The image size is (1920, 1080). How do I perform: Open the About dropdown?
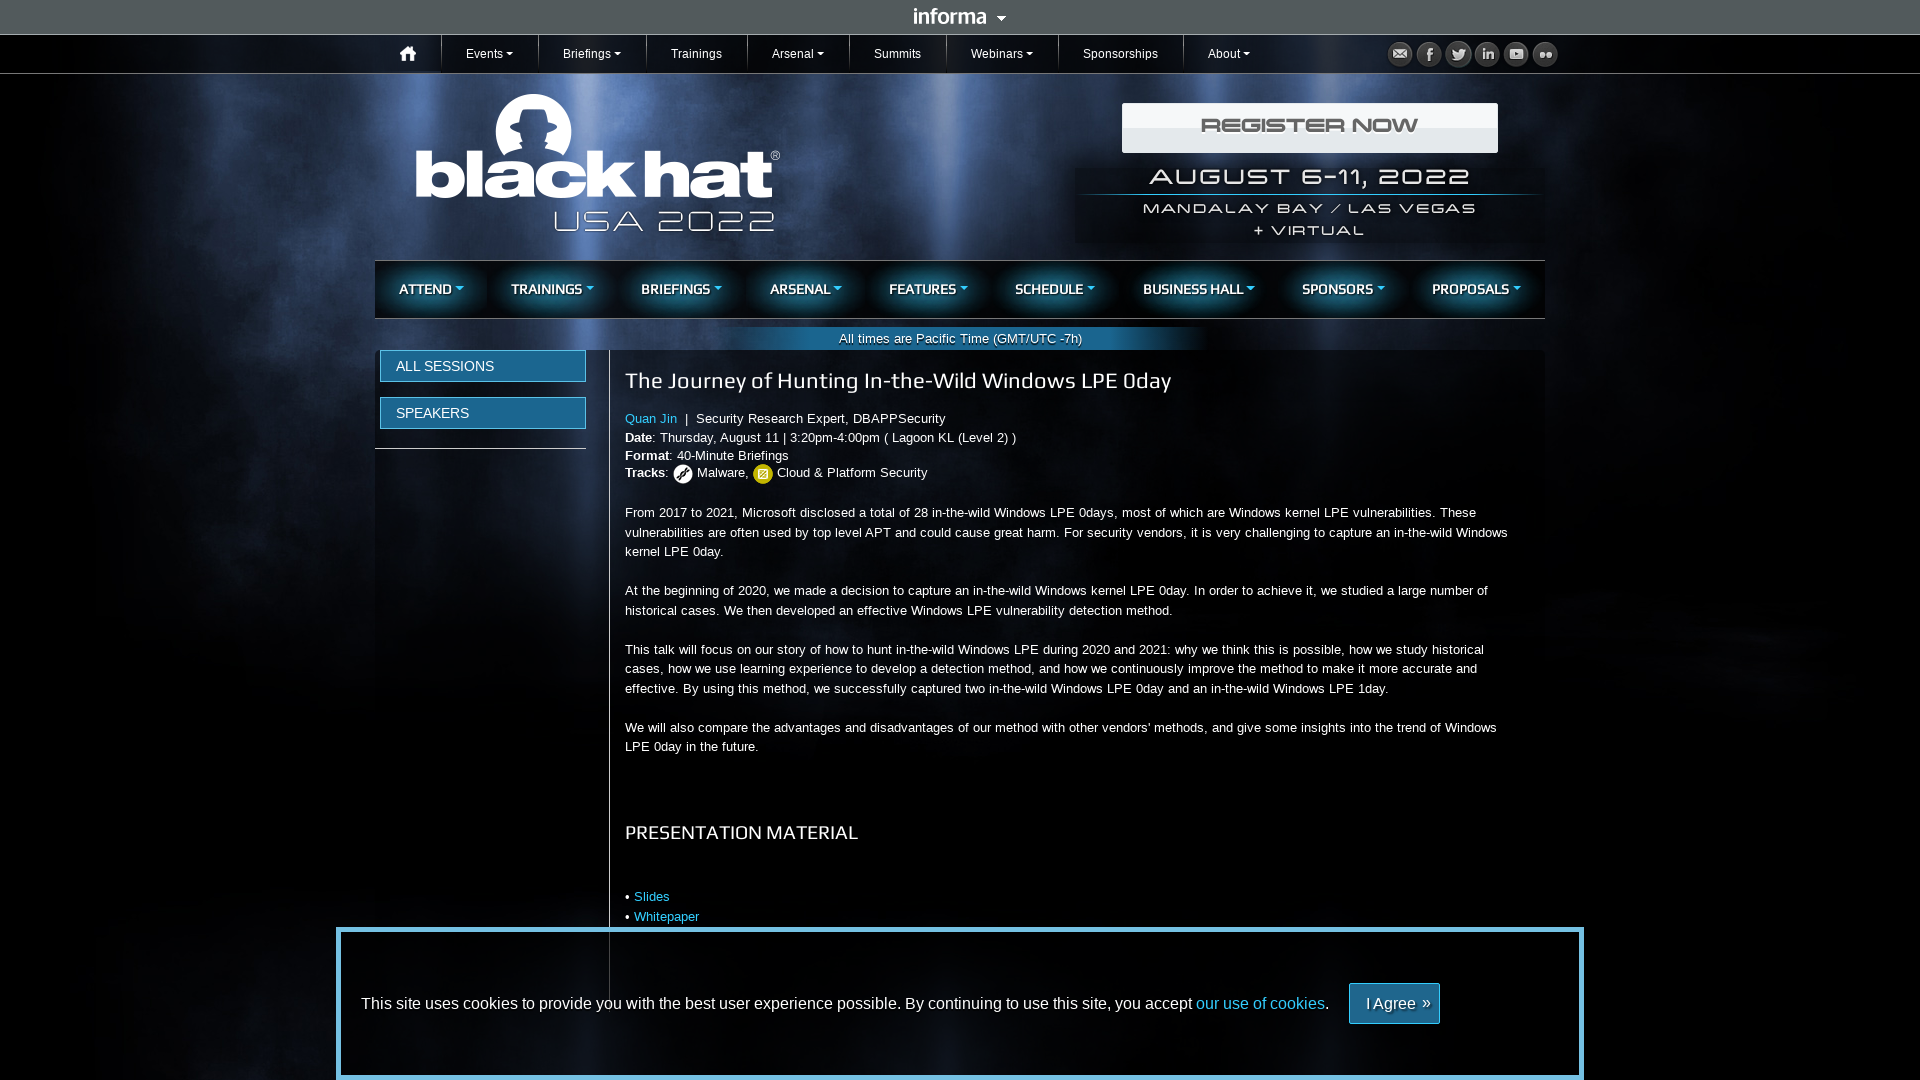point(1228,53)
